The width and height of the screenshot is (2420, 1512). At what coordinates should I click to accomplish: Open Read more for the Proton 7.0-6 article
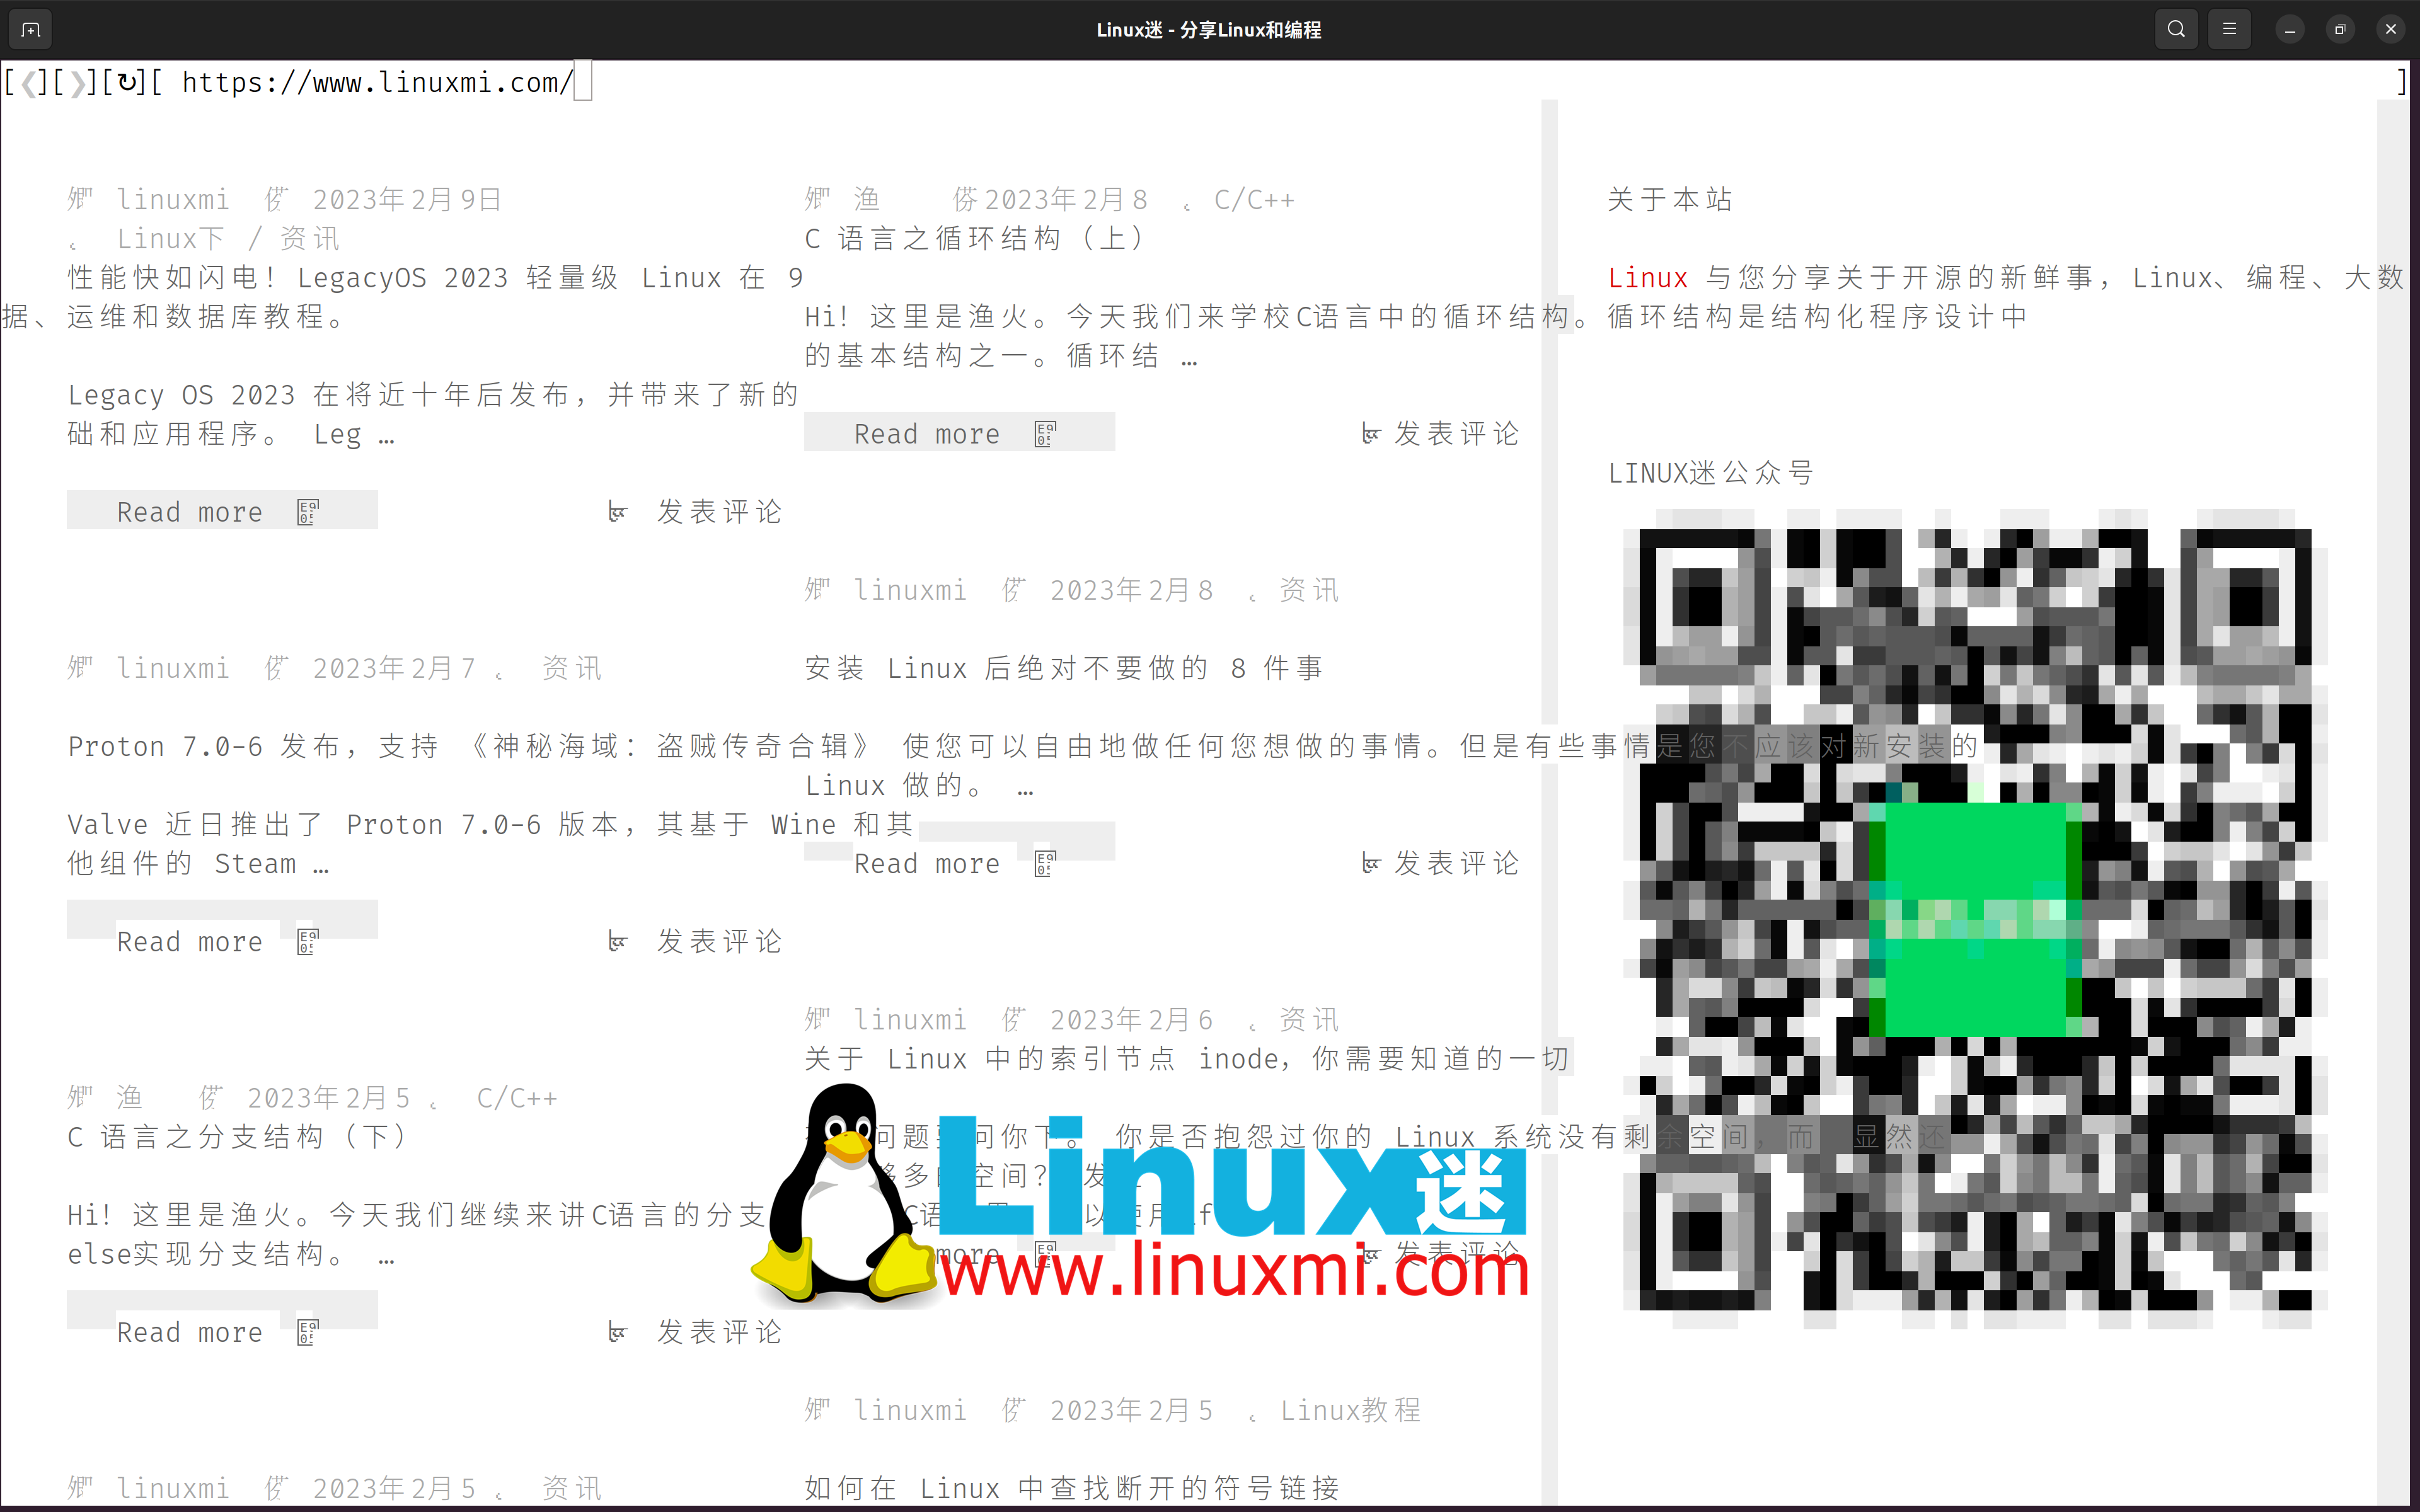[190, 942]
